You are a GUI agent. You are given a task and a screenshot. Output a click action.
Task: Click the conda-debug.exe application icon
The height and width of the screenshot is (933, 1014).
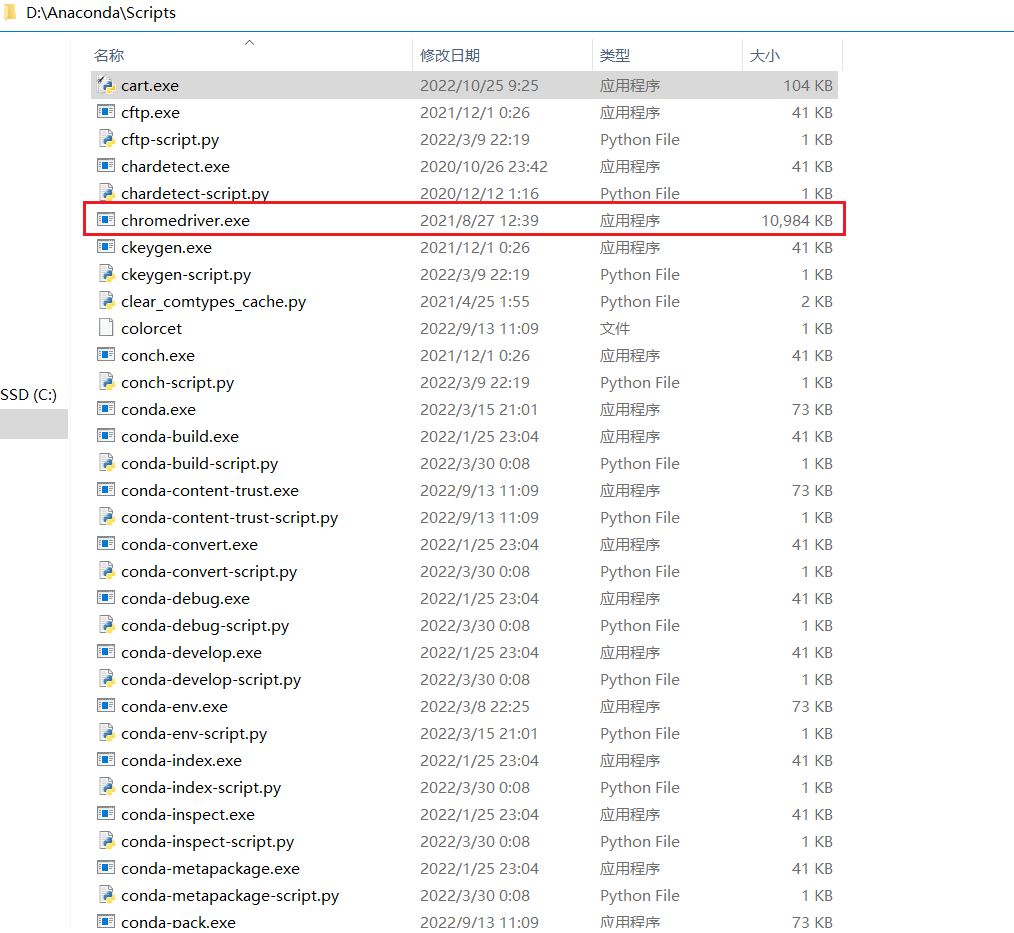tap(105, 598)
